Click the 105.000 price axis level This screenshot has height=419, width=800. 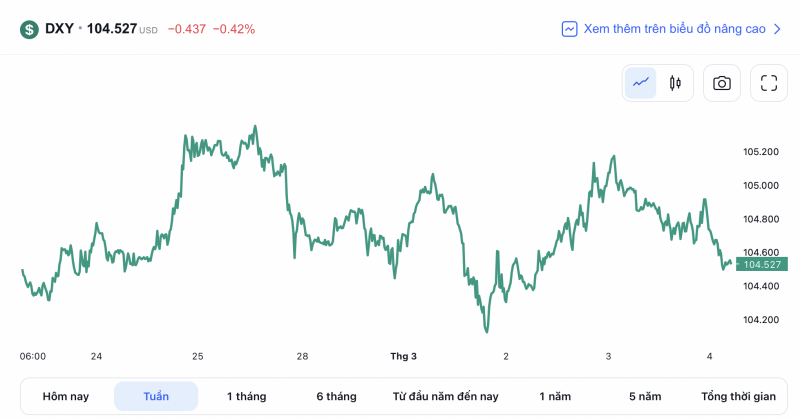tap(761, 185)
